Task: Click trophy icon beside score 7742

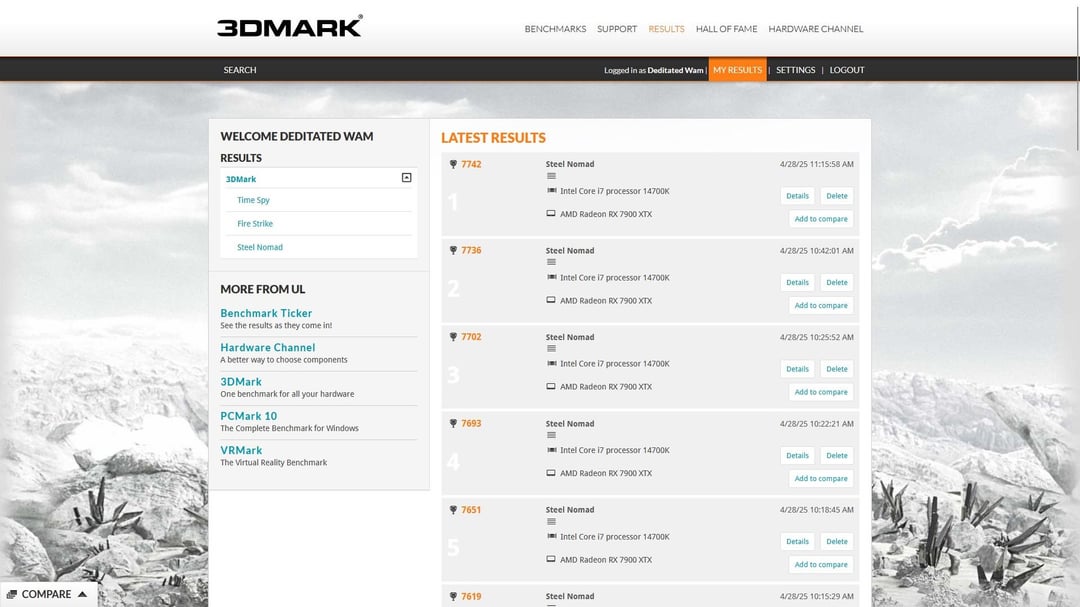Action: (453, 164)
